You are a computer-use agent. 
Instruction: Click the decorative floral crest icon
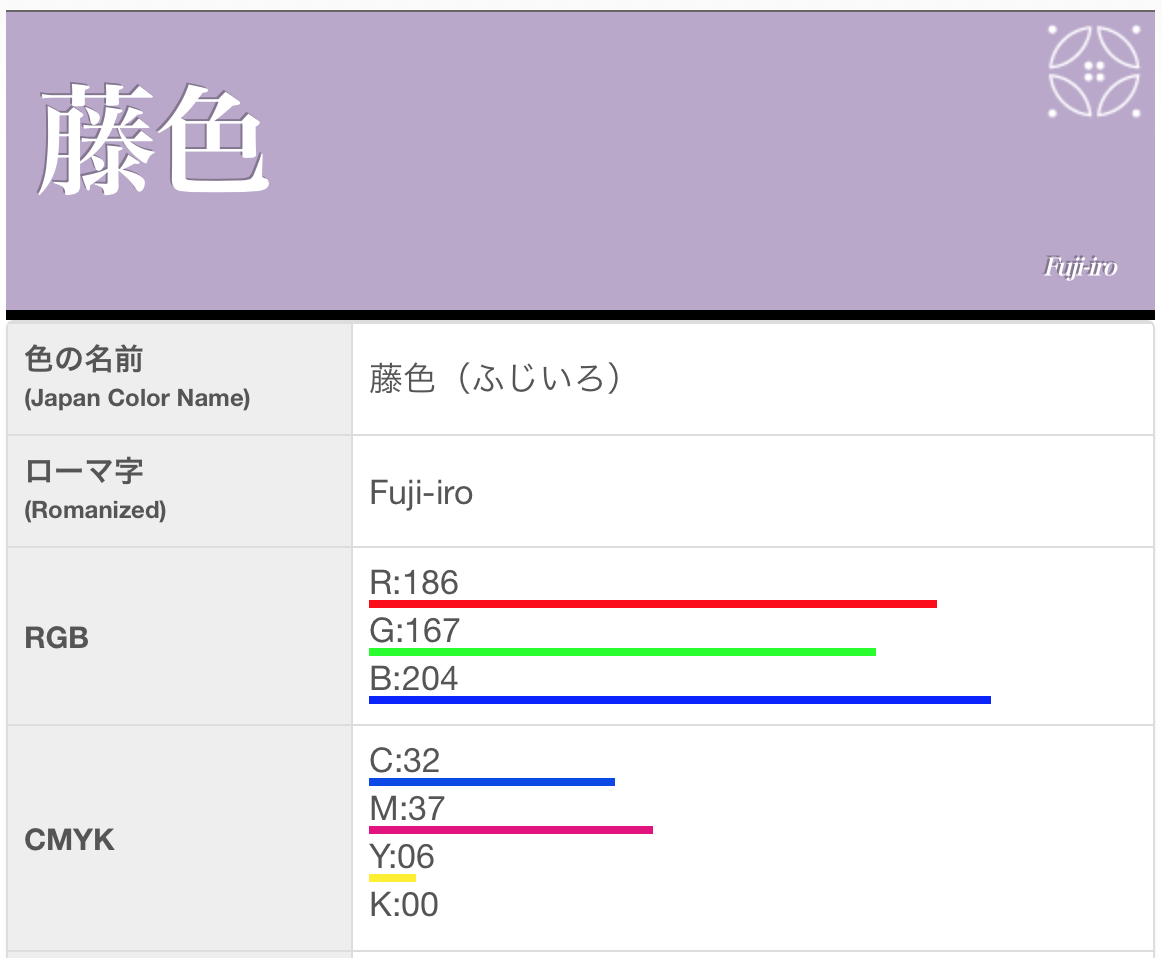pos(1094,71)
